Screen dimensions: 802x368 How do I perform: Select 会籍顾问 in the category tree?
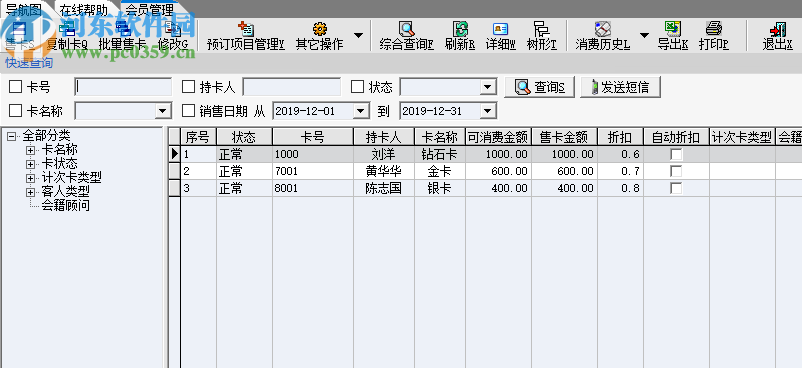point(66,206)
